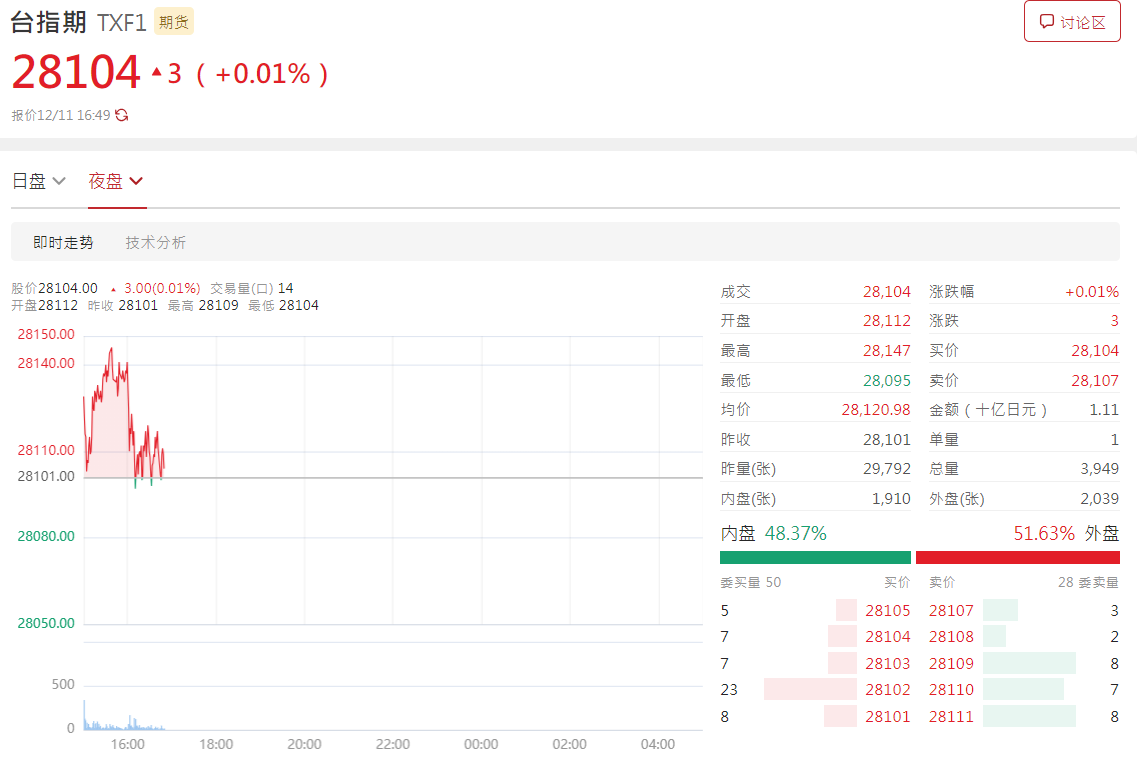Click the red 外盘 ratio bar
Viewport: 1137px width, 760px height.
[x=1017, y=557]
